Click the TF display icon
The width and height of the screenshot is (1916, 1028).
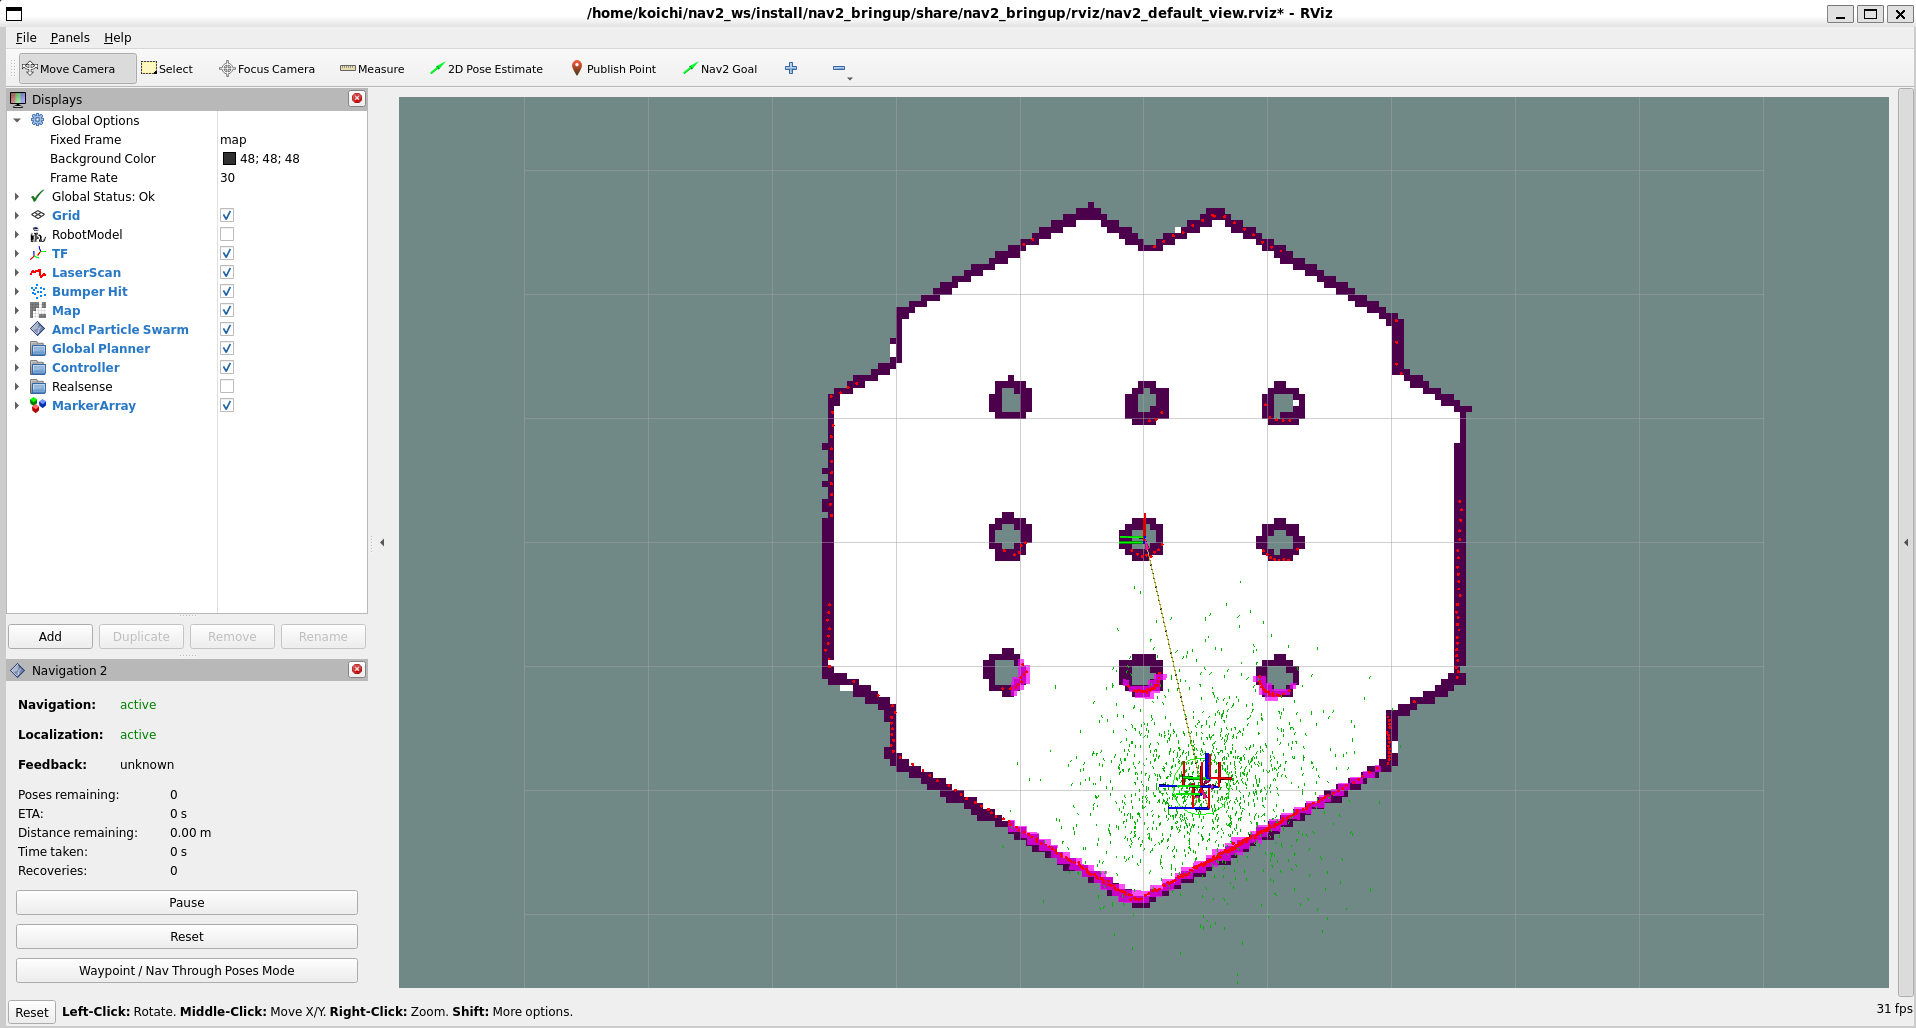[x=38, y=253]
